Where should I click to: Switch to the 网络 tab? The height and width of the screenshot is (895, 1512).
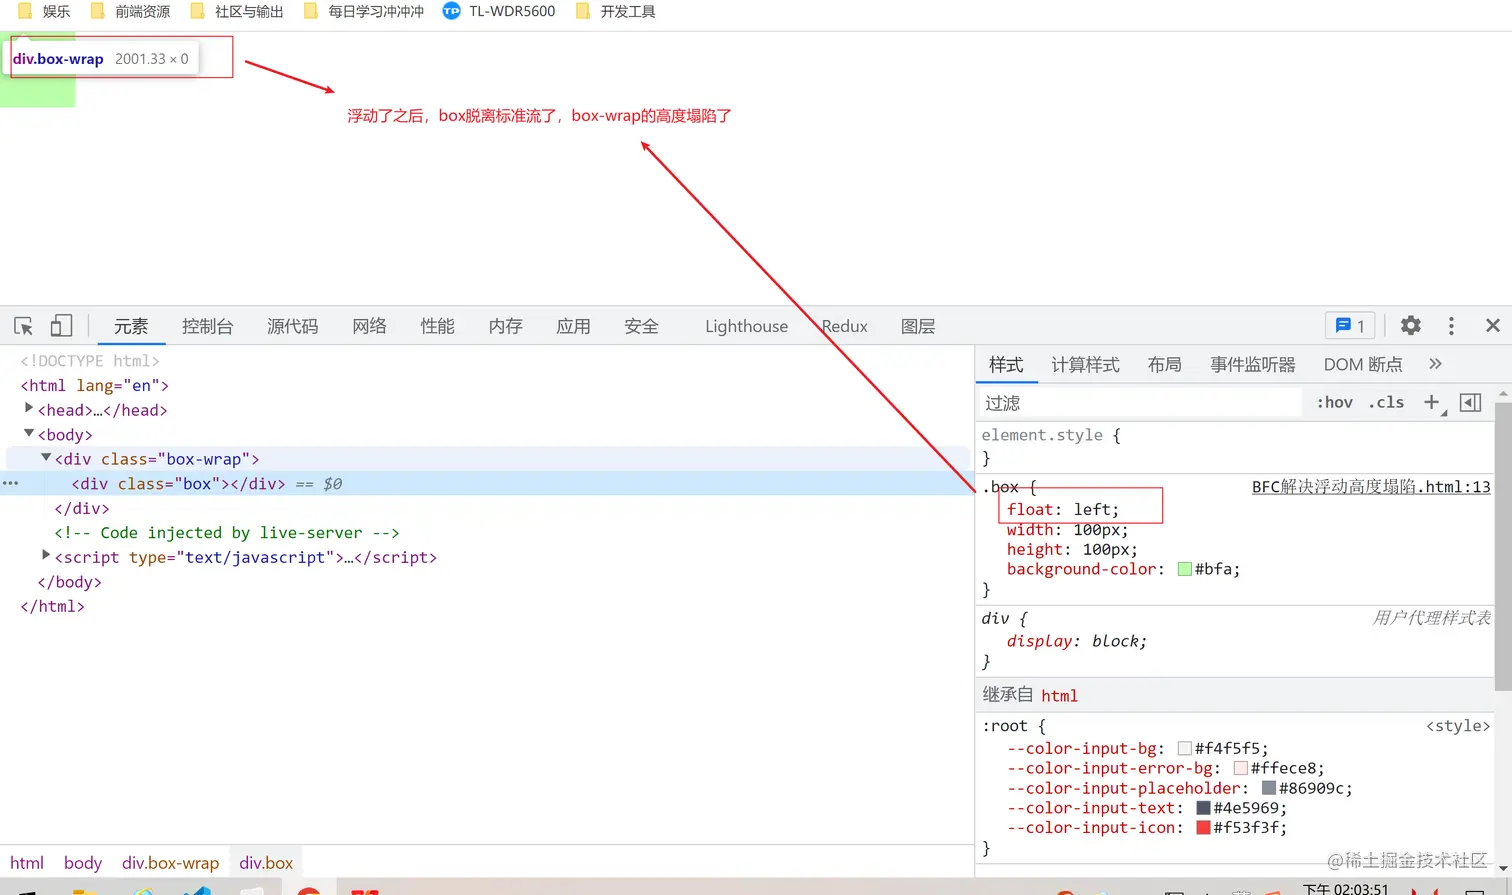pos(370,326)
